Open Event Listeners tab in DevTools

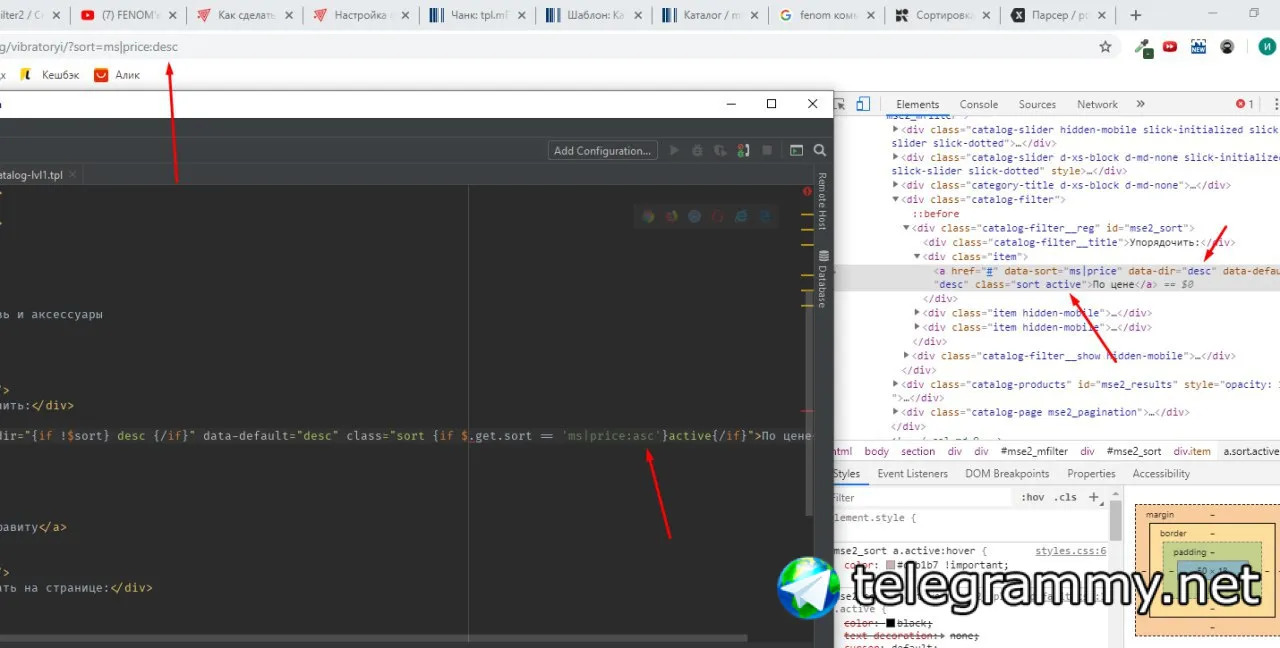click(x=912, y=474)
